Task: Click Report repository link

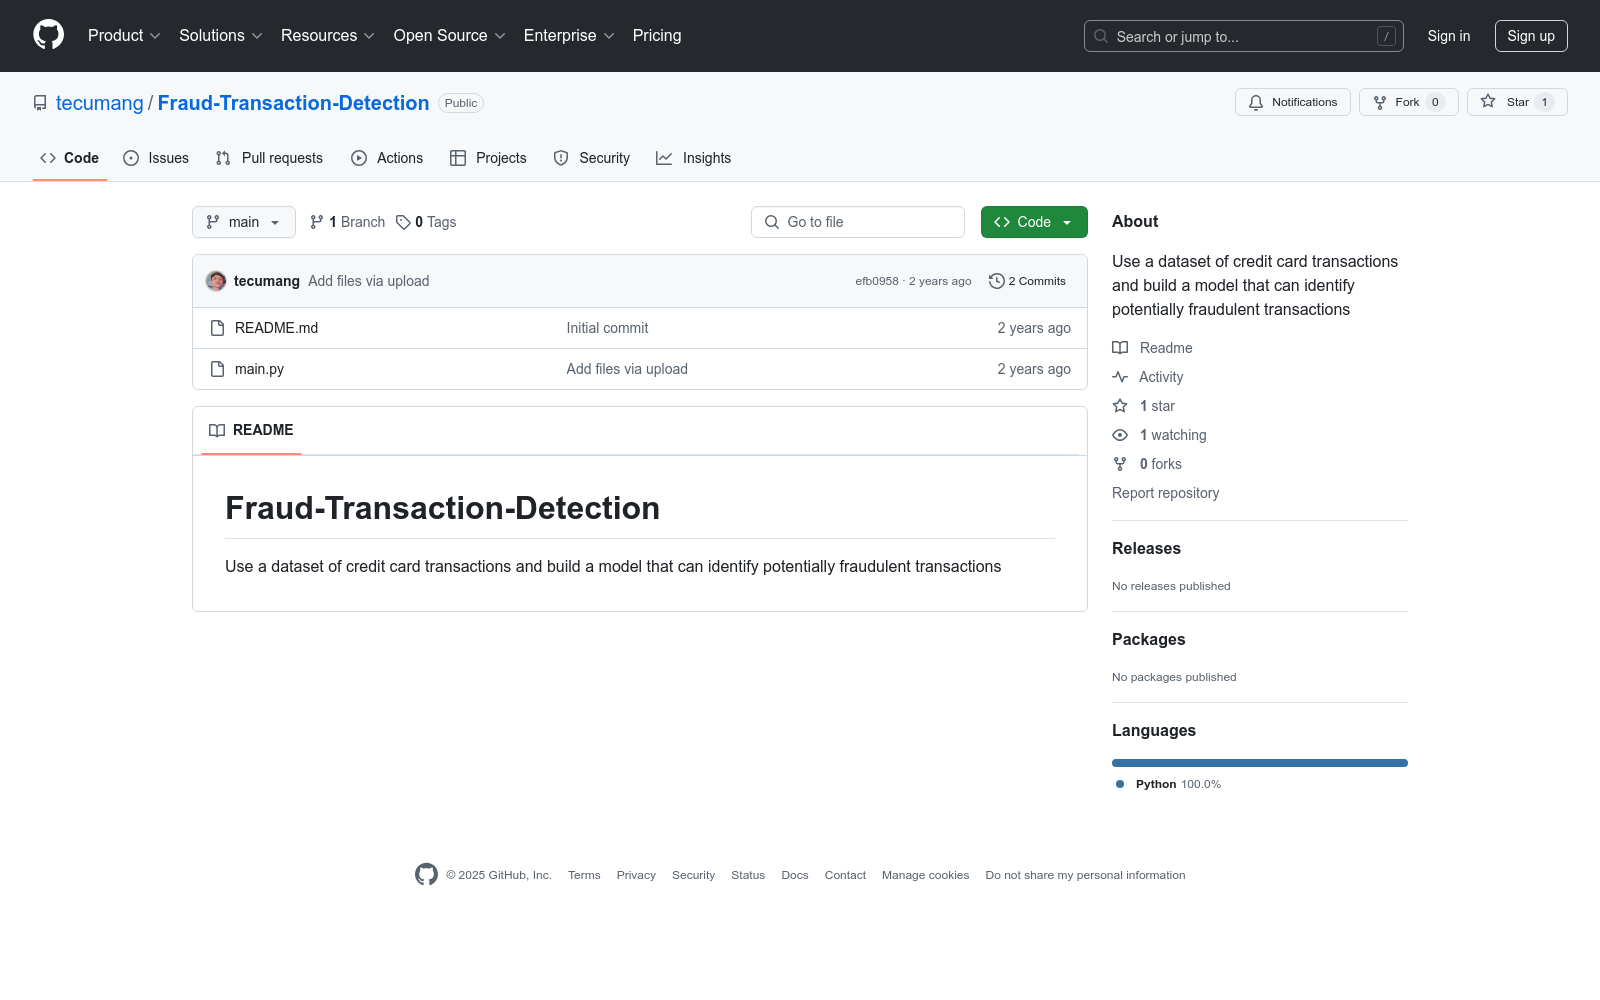Action: coord(1165,493)
